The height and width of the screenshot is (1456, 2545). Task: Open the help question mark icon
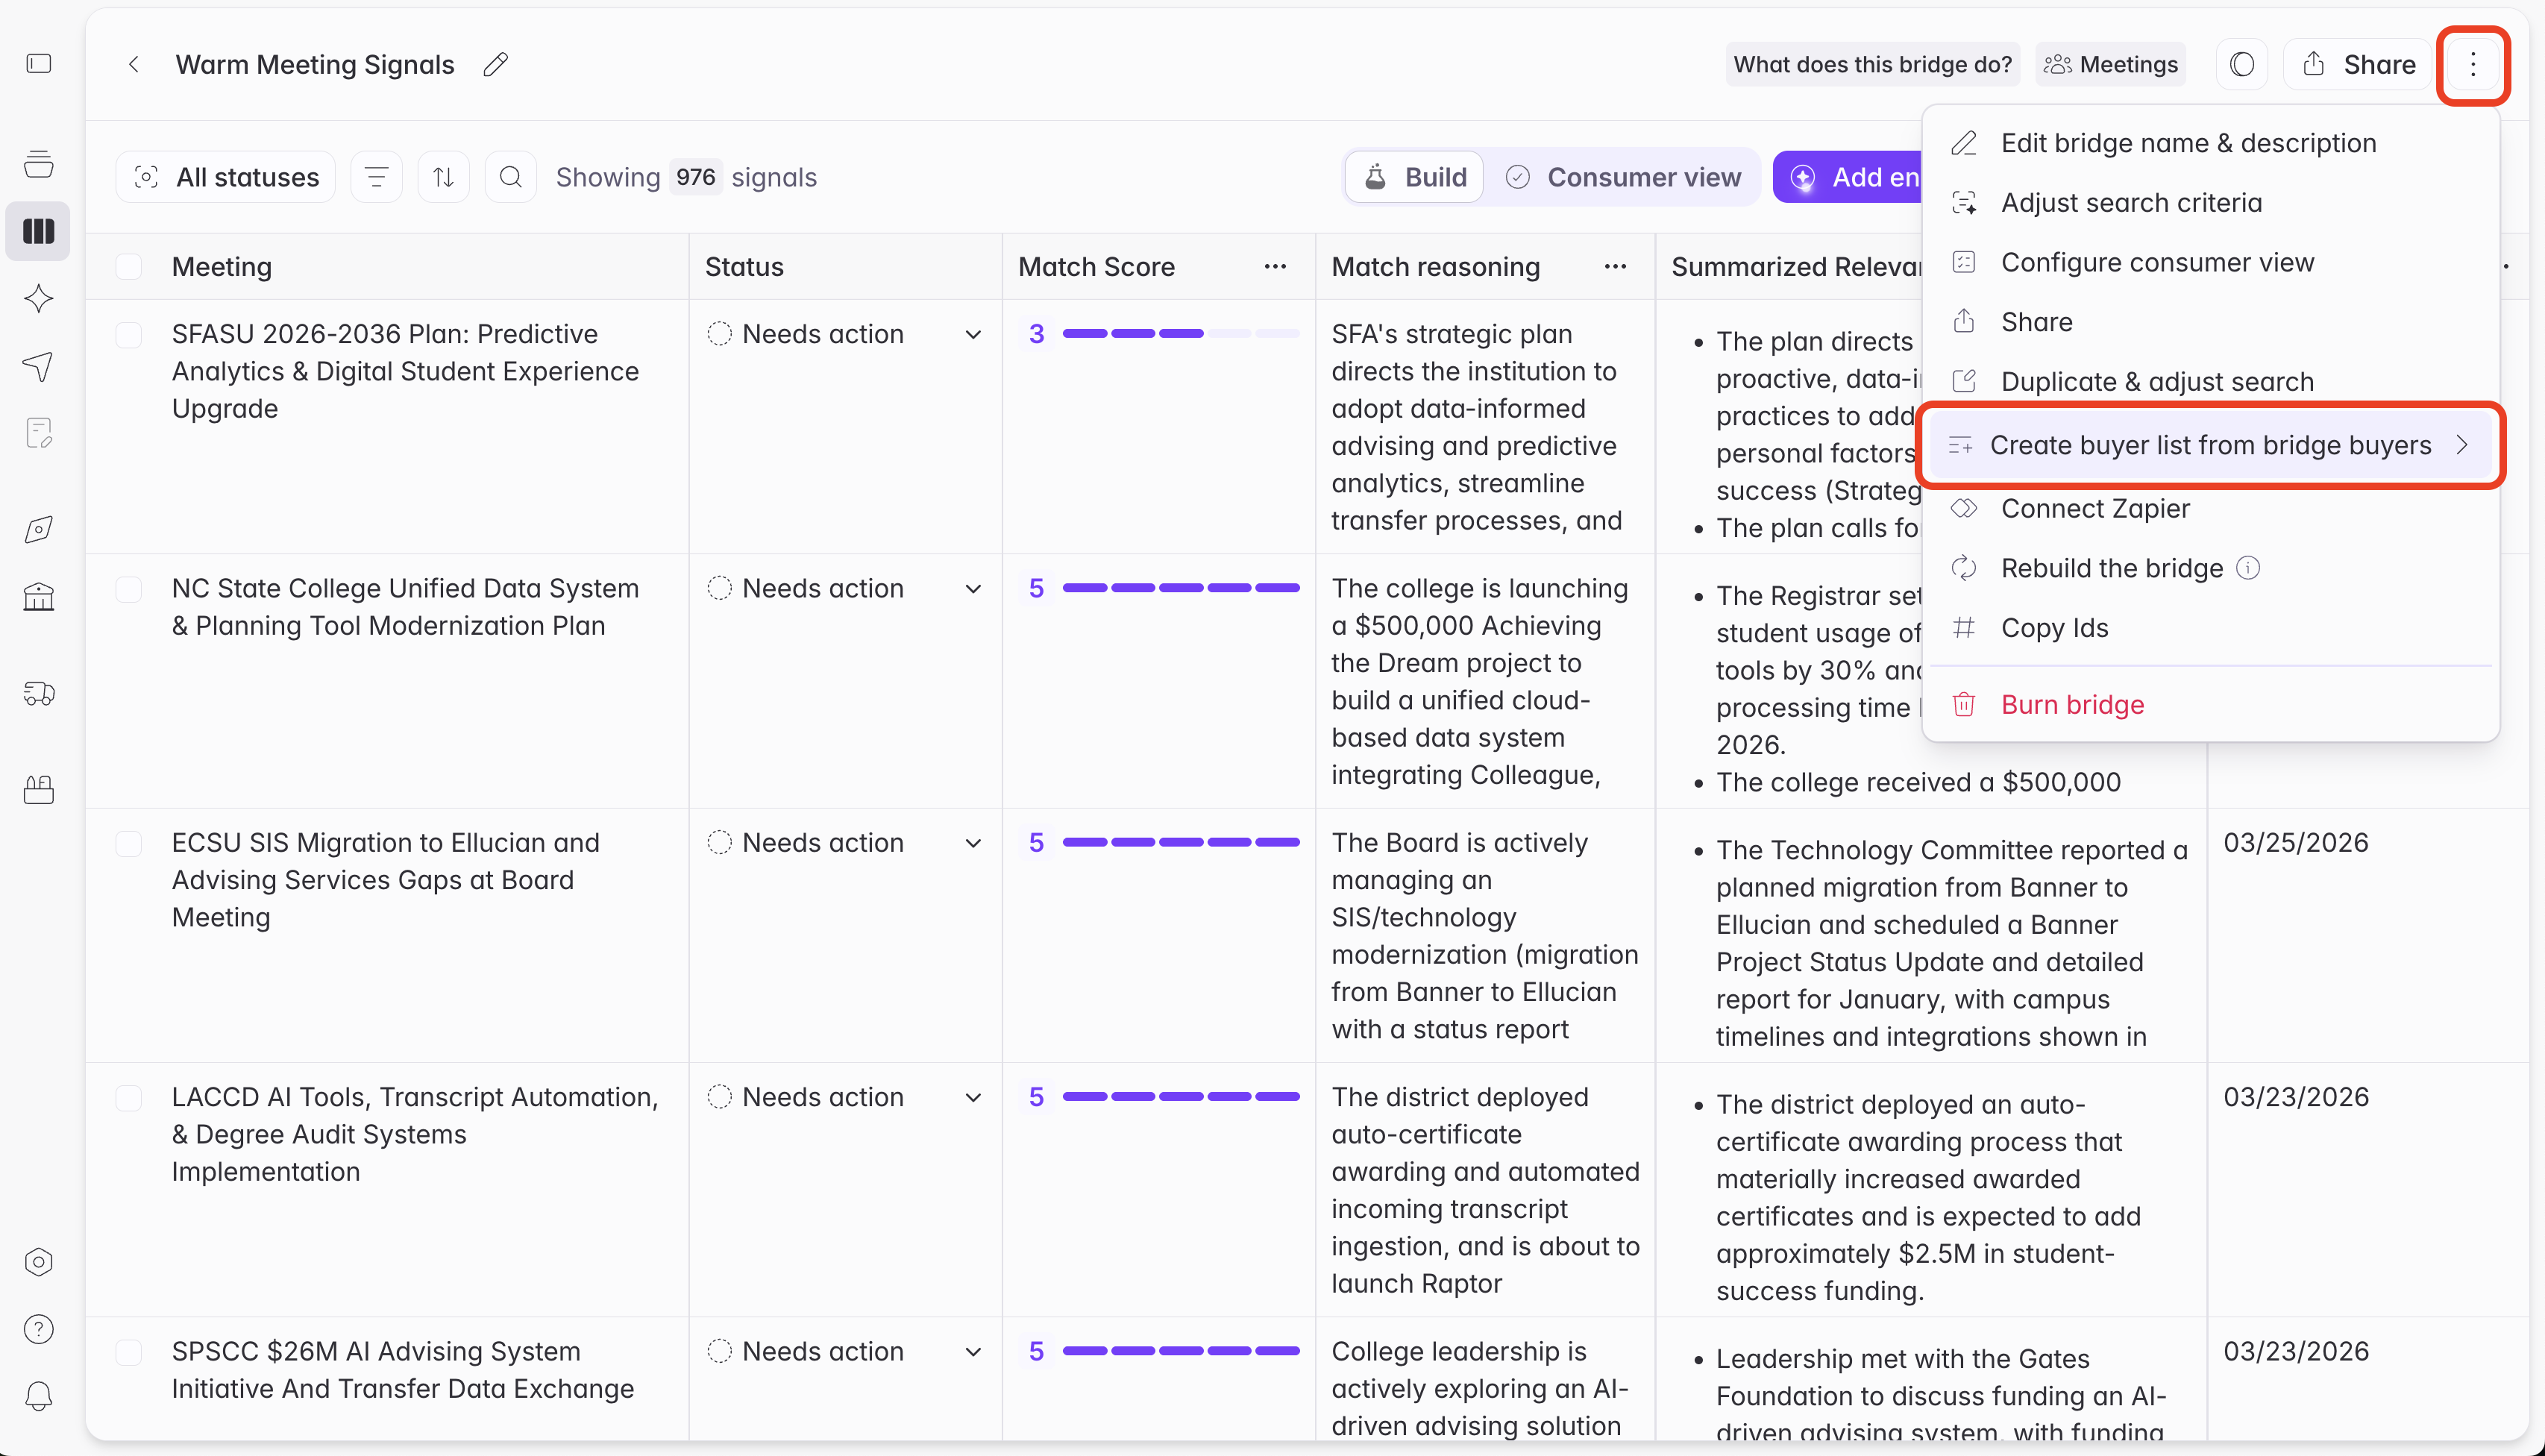[x=38, y=1329]
